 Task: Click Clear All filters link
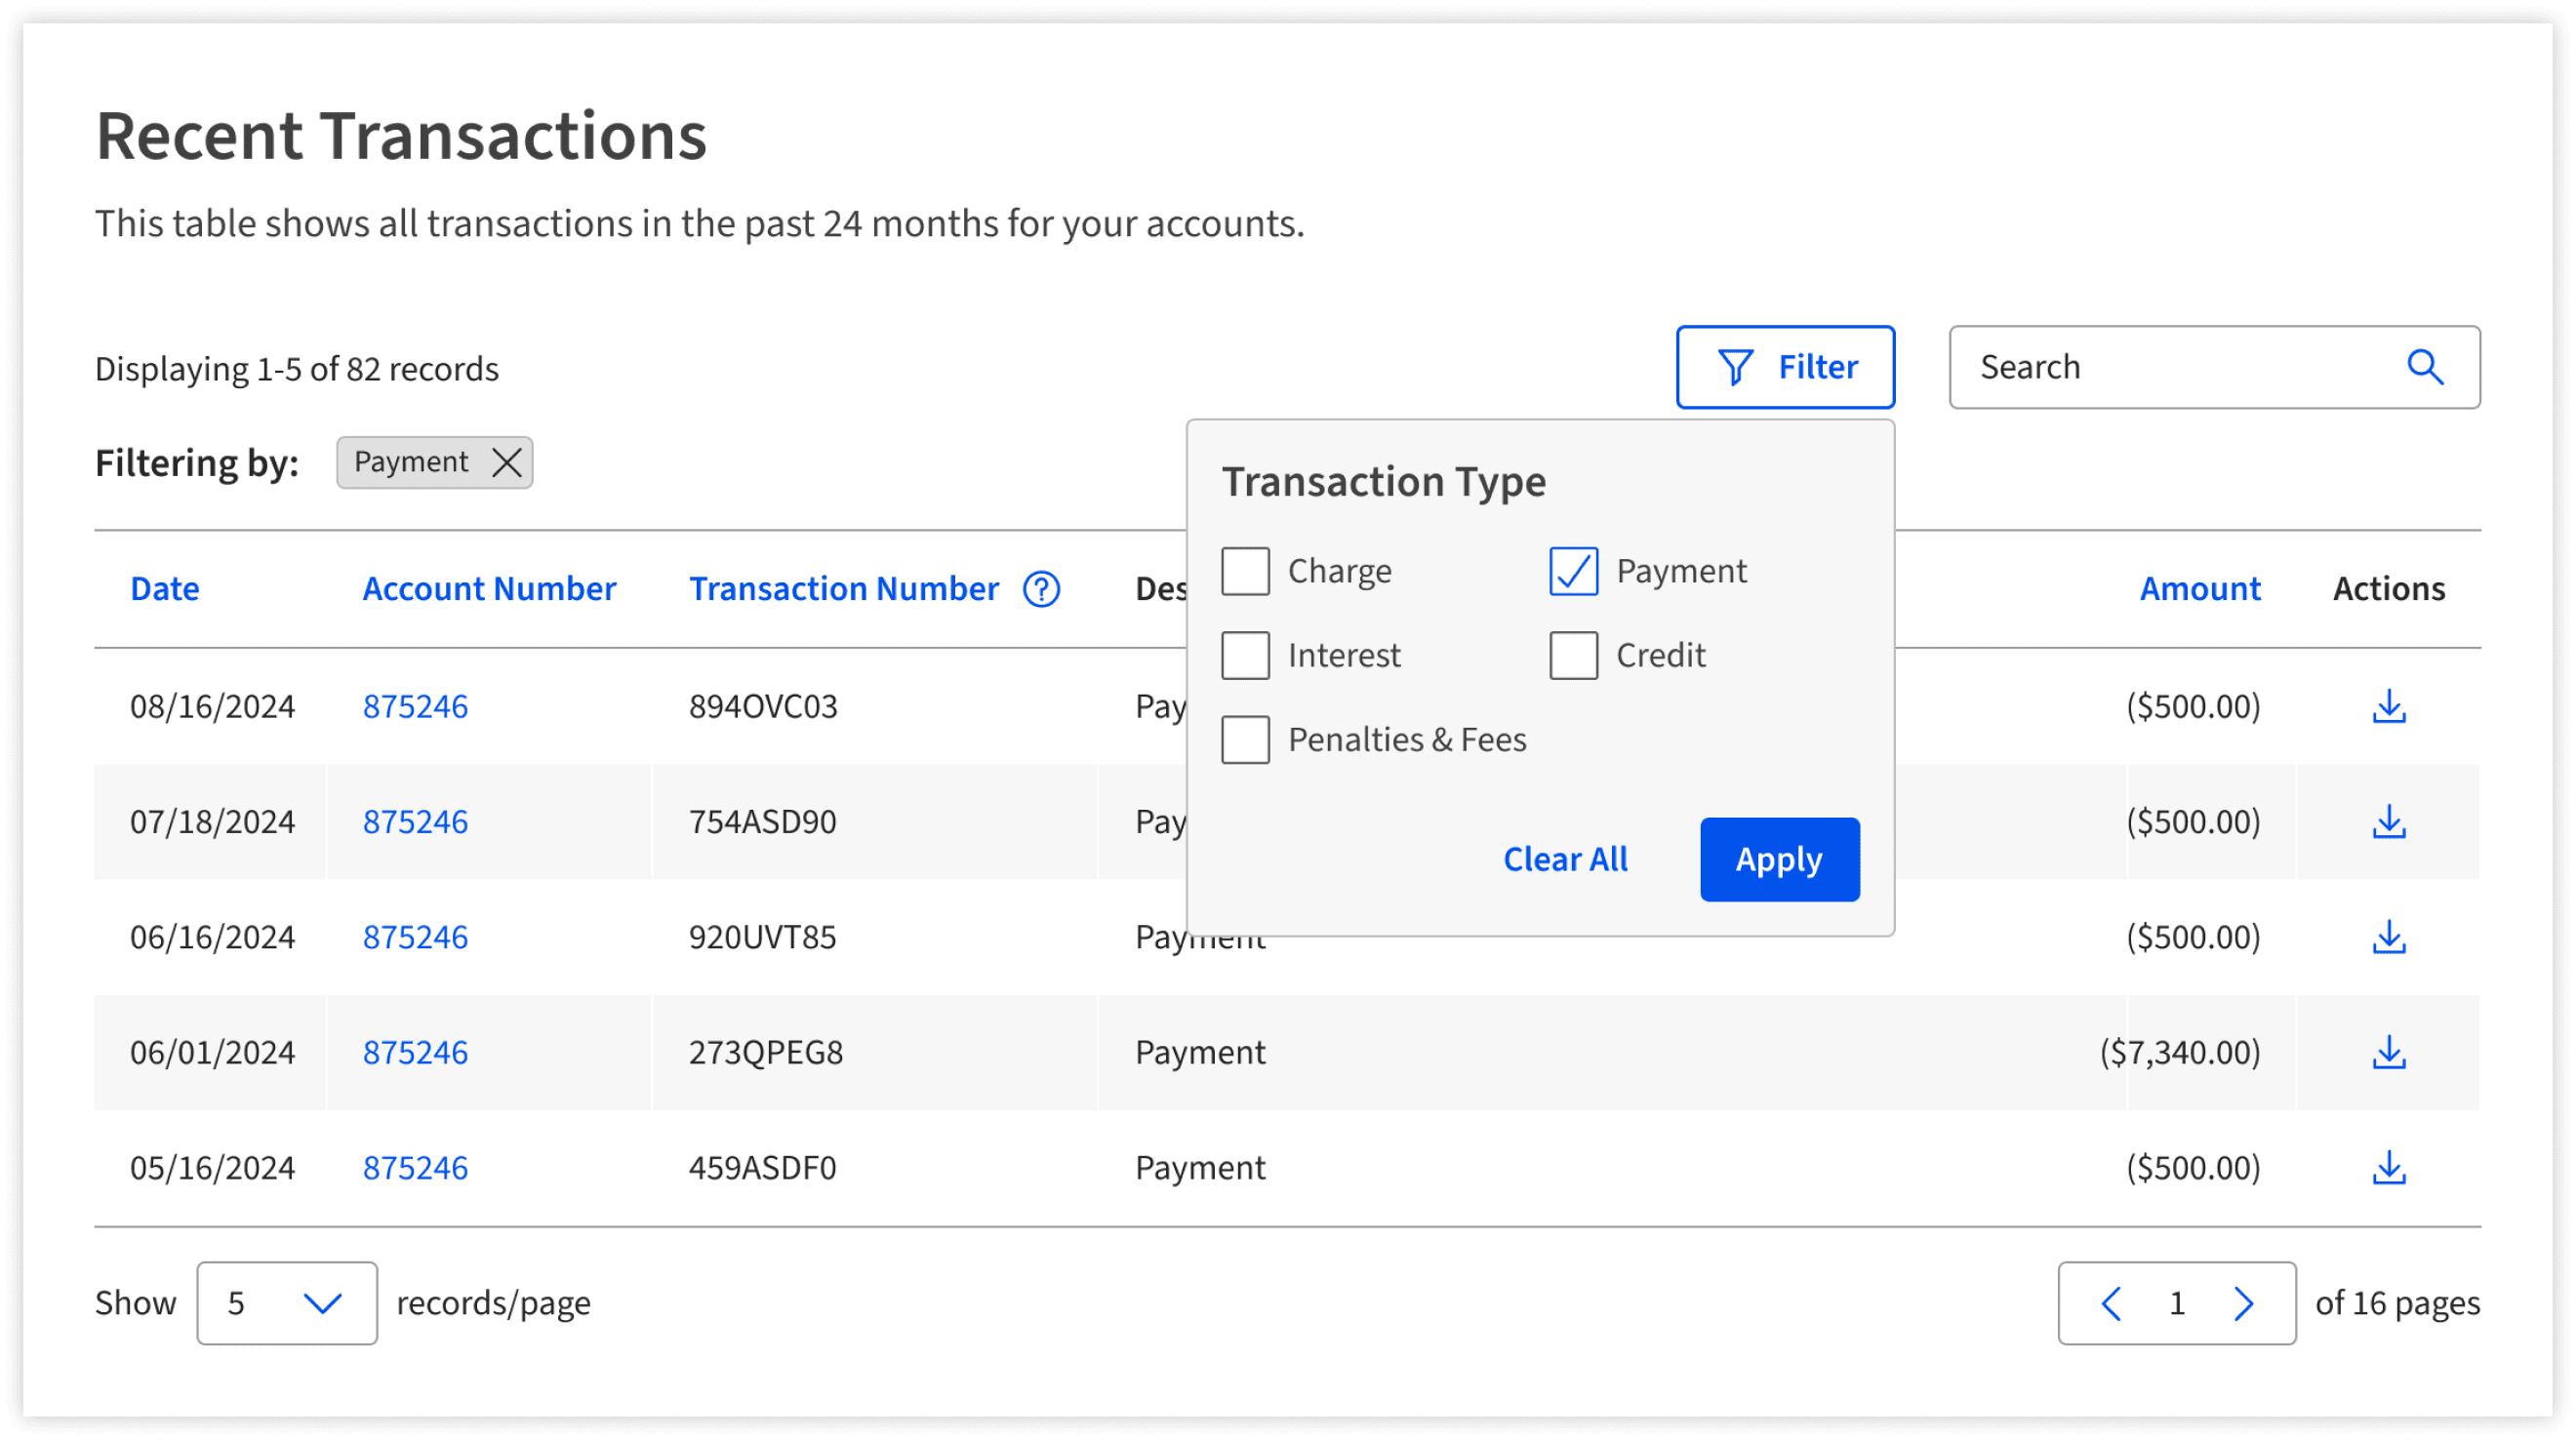tap(1565, 859)
